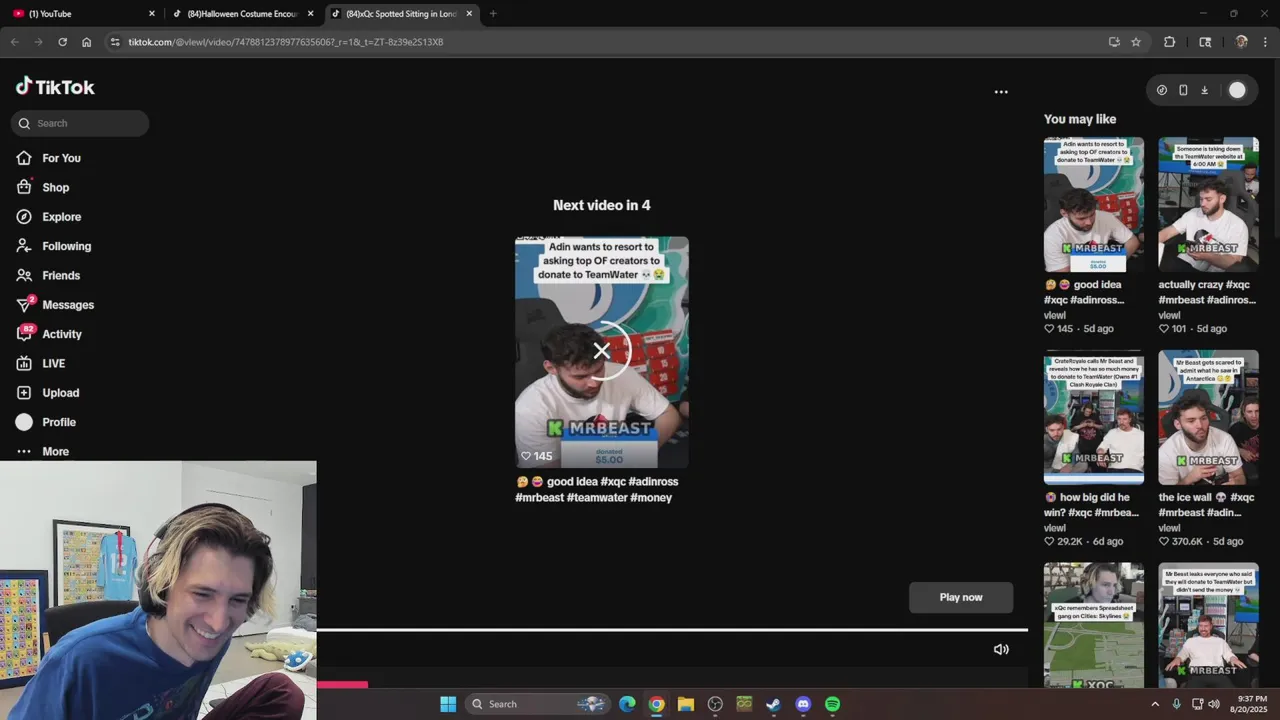
Task: Click the TikTok coin icon in pill
Action: (x=1162, y=90)
